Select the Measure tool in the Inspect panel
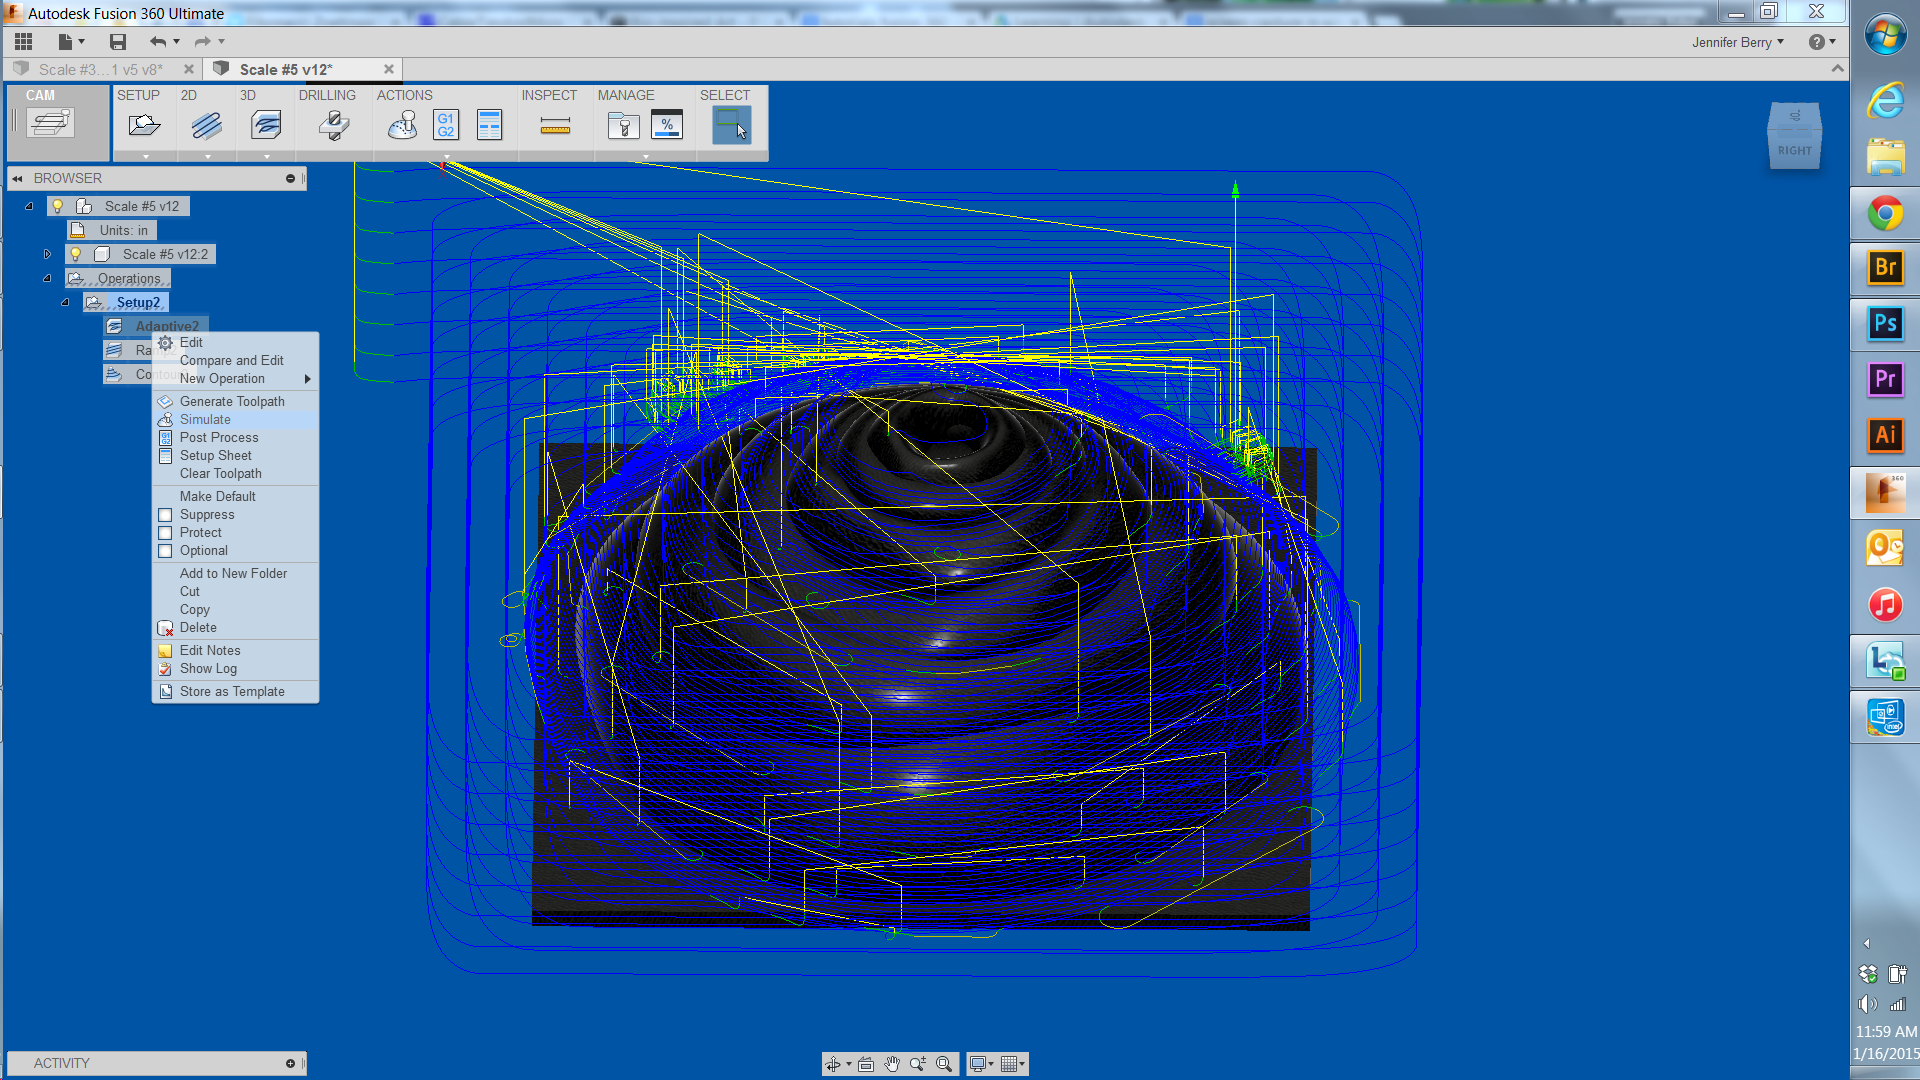Screen dimensions: 1920x1080 553,124
